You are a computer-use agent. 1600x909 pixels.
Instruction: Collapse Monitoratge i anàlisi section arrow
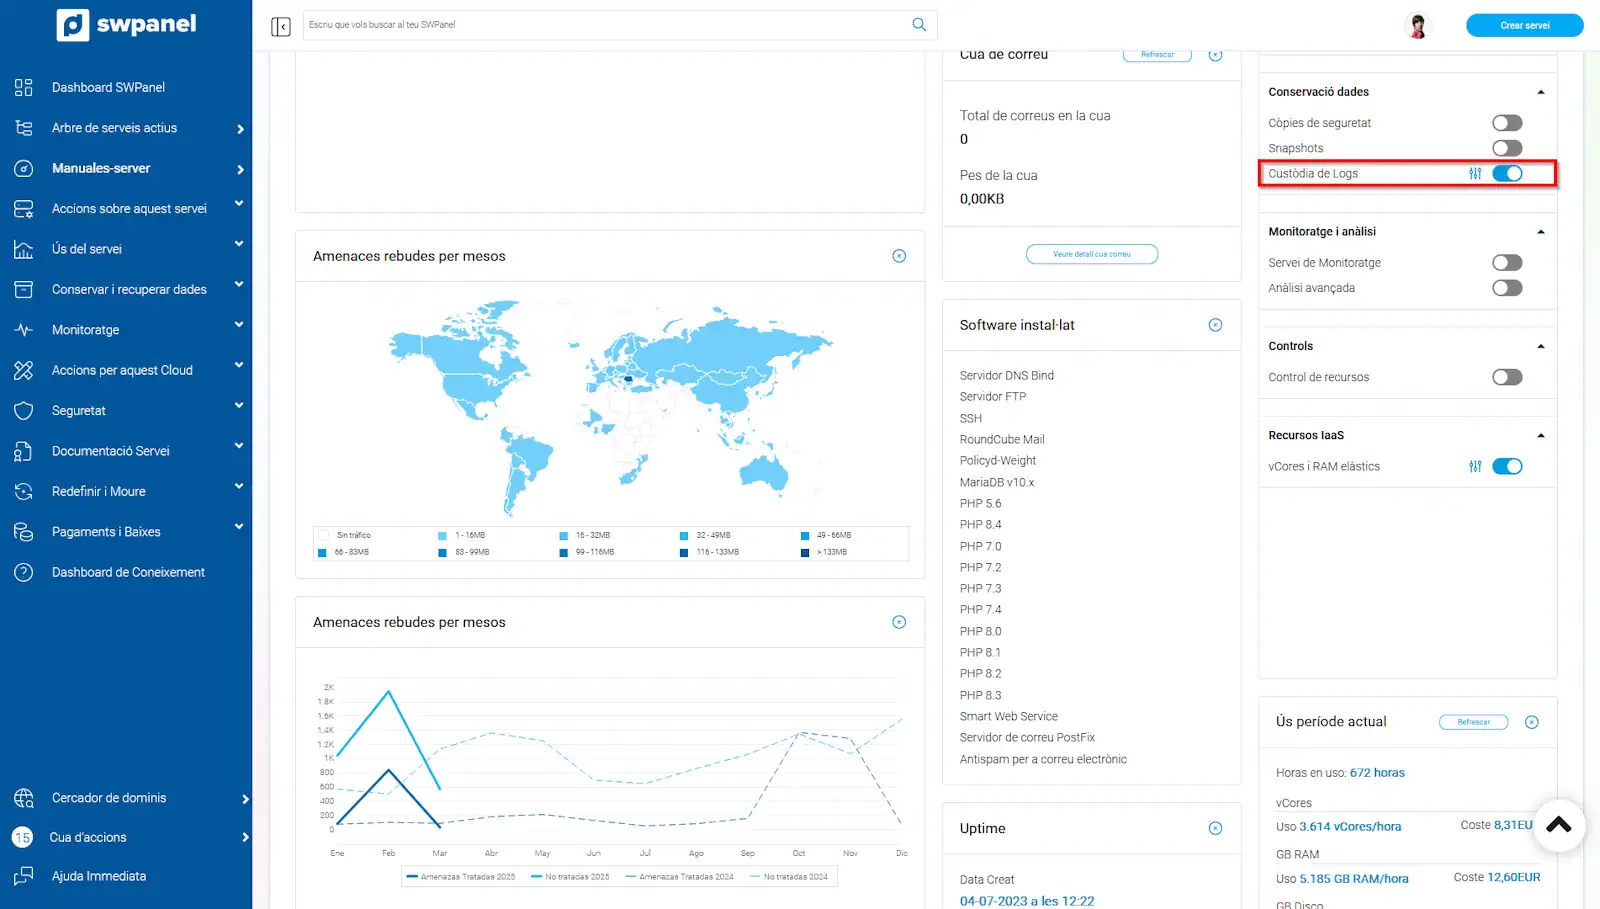[x=1540, y=232]
